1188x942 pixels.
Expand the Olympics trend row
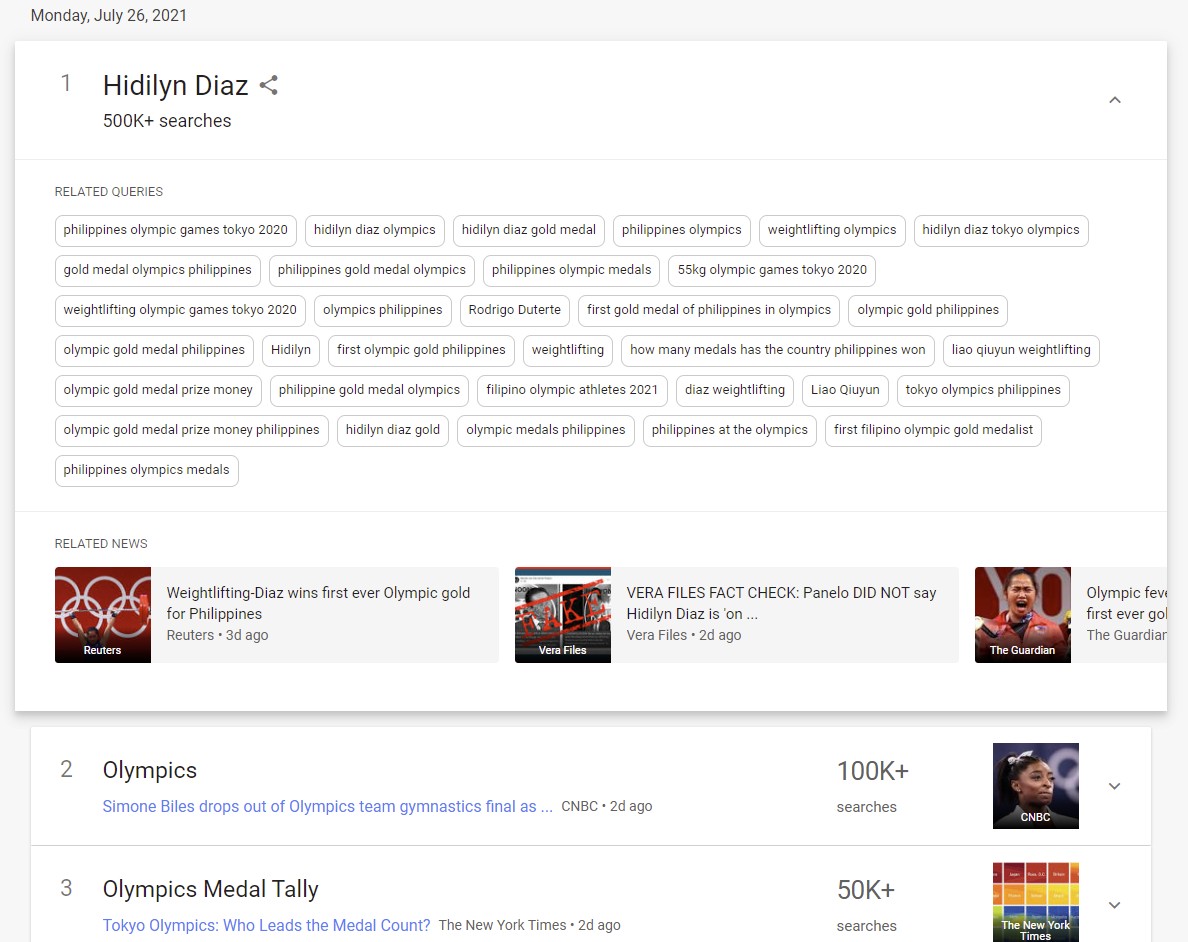coord(1115,786)
